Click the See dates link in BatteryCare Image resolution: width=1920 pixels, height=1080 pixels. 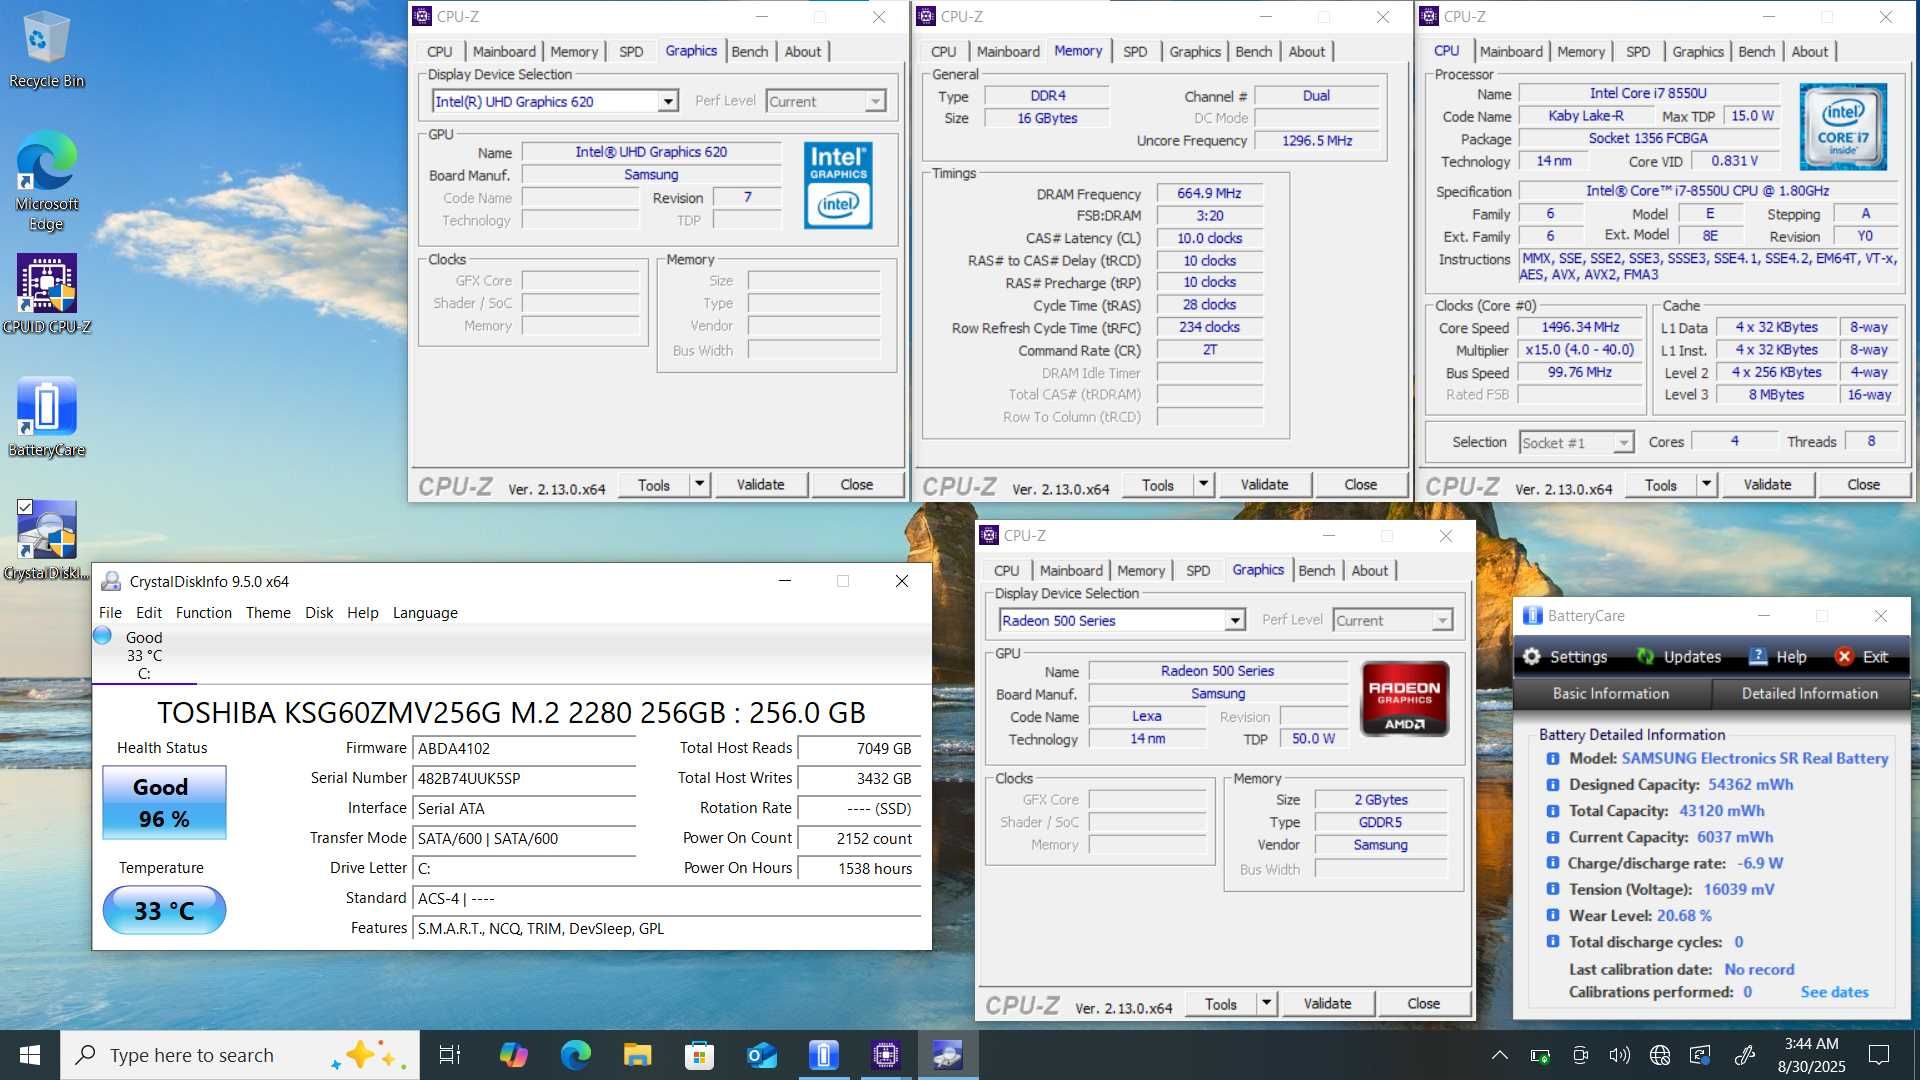click(1834, 992)
